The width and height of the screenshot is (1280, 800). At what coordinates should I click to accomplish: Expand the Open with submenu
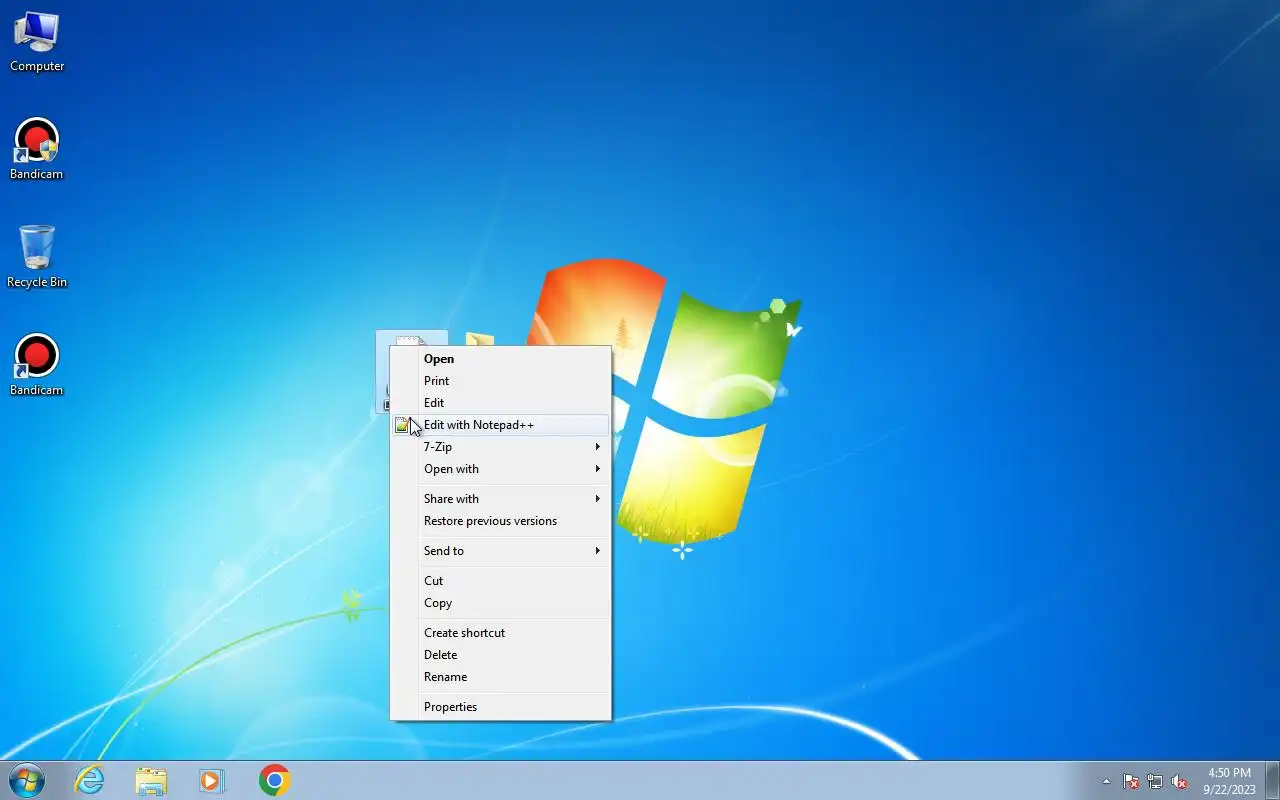[x=500, y=469]
